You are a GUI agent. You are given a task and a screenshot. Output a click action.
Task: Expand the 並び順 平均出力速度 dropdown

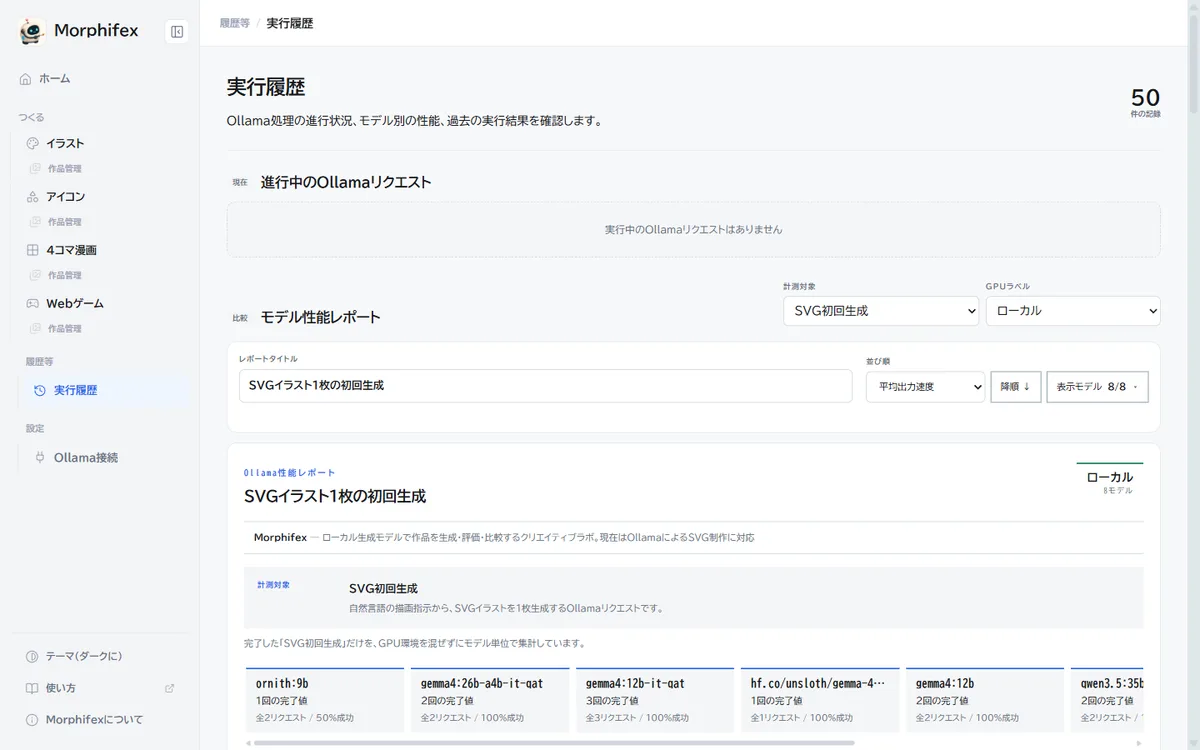(x=925, y=387)
